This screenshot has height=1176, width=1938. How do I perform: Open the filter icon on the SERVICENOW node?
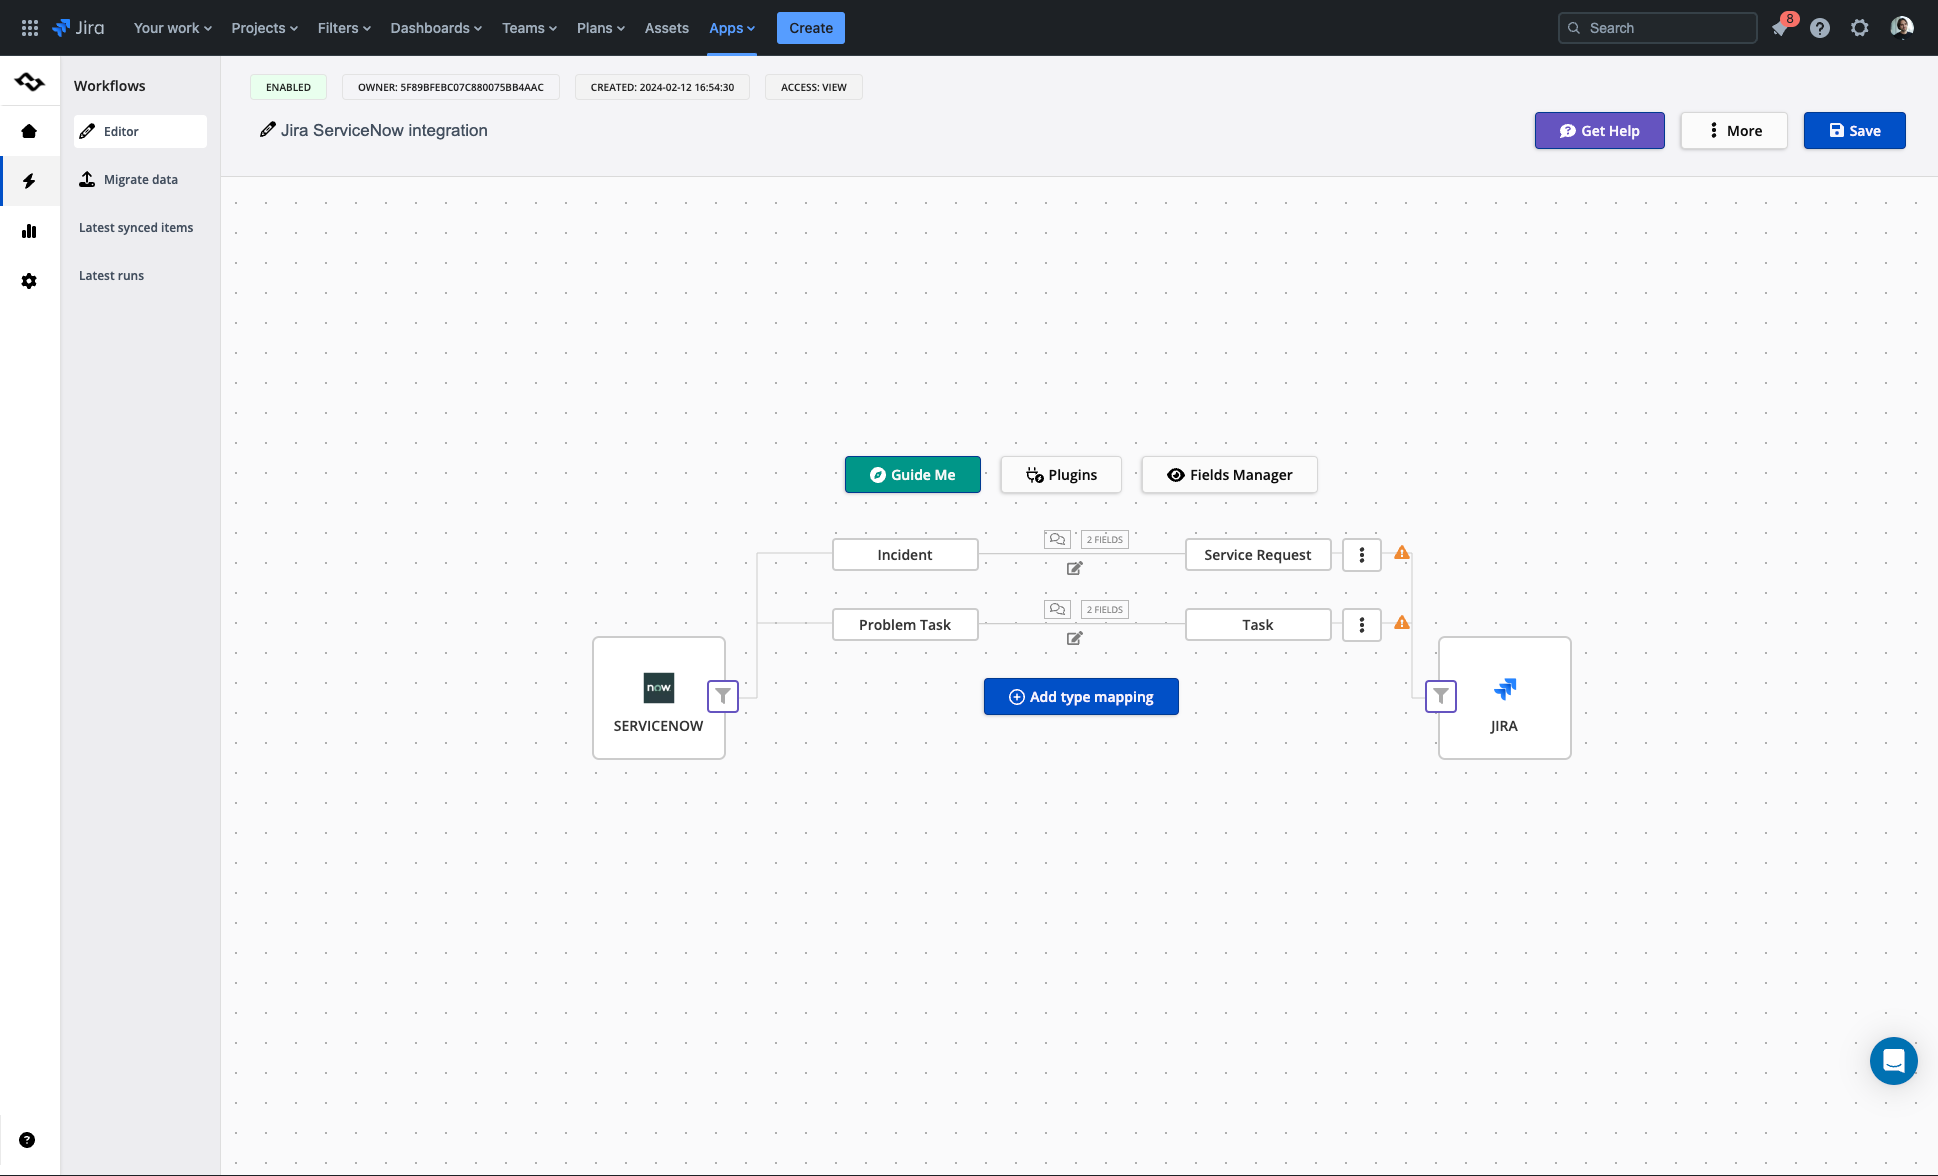tap(722, 696)
